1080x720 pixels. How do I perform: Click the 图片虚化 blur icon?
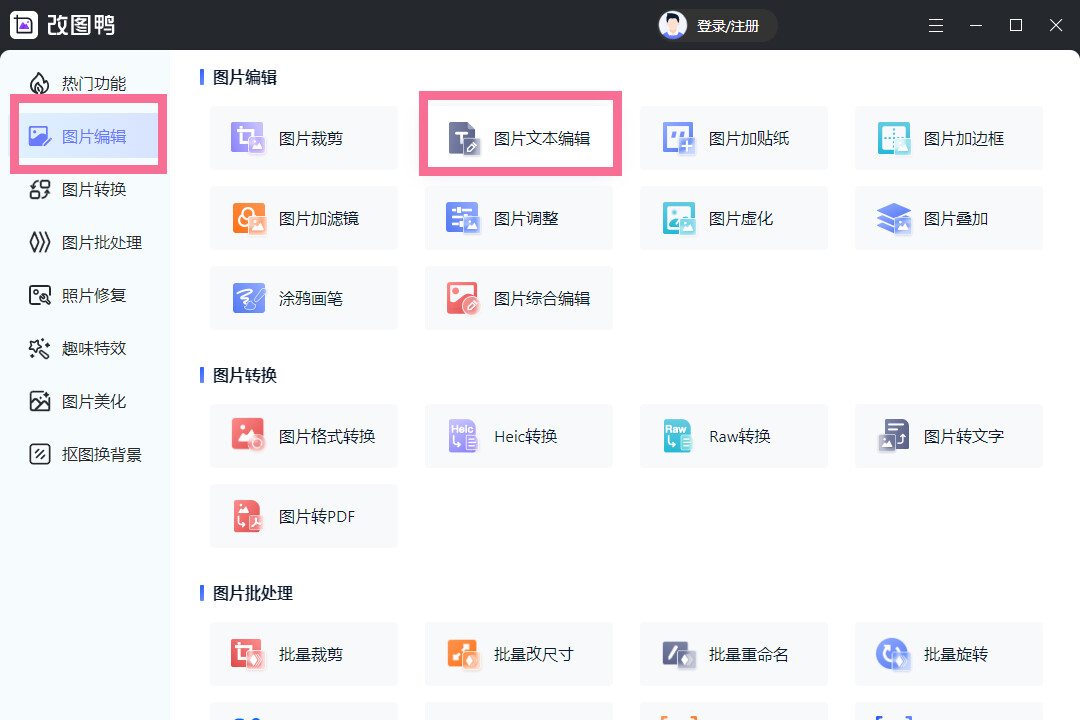point(678,218)
